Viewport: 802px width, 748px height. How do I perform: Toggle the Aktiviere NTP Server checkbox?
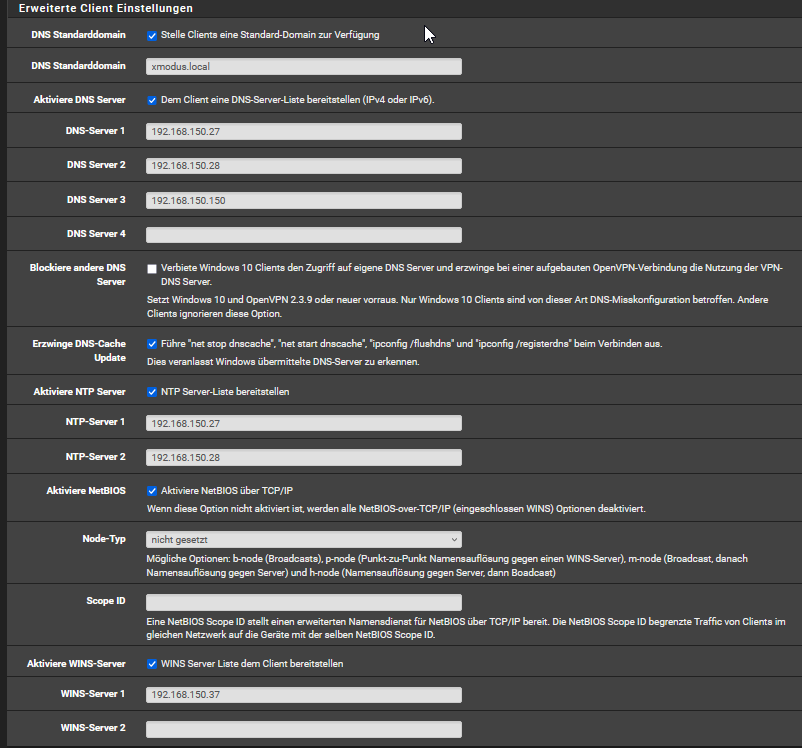pos(152,392)
